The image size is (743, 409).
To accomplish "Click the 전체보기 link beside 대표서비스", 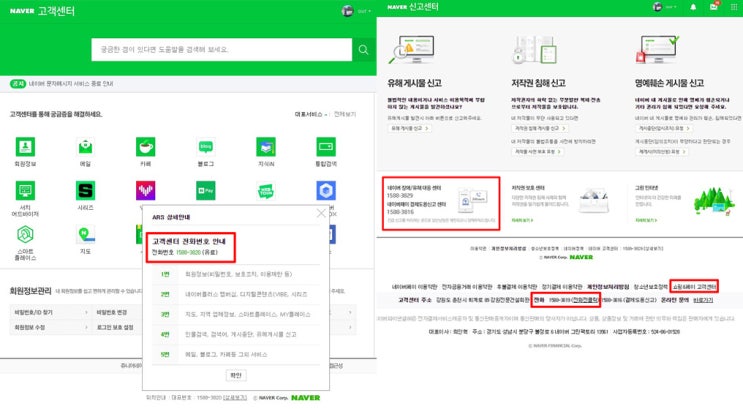I will [345, 114].
